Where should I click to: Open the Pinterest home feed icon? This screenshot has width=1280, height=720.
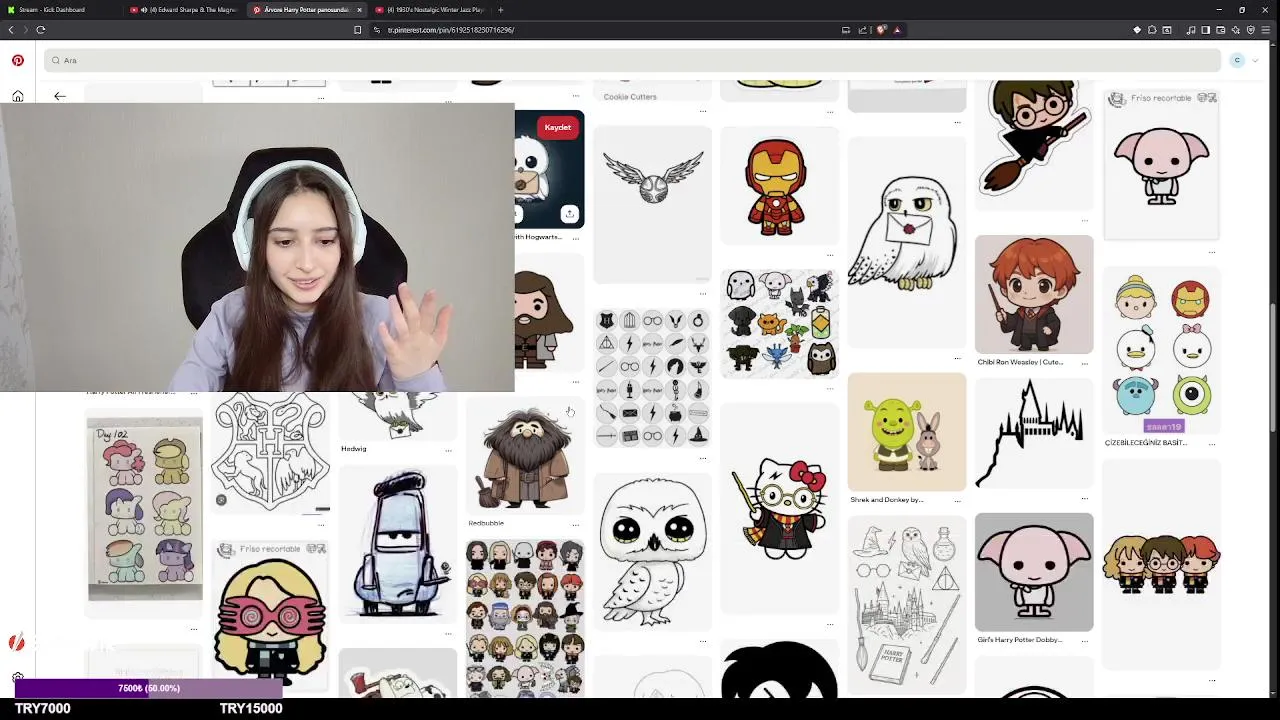pos(18,96)
